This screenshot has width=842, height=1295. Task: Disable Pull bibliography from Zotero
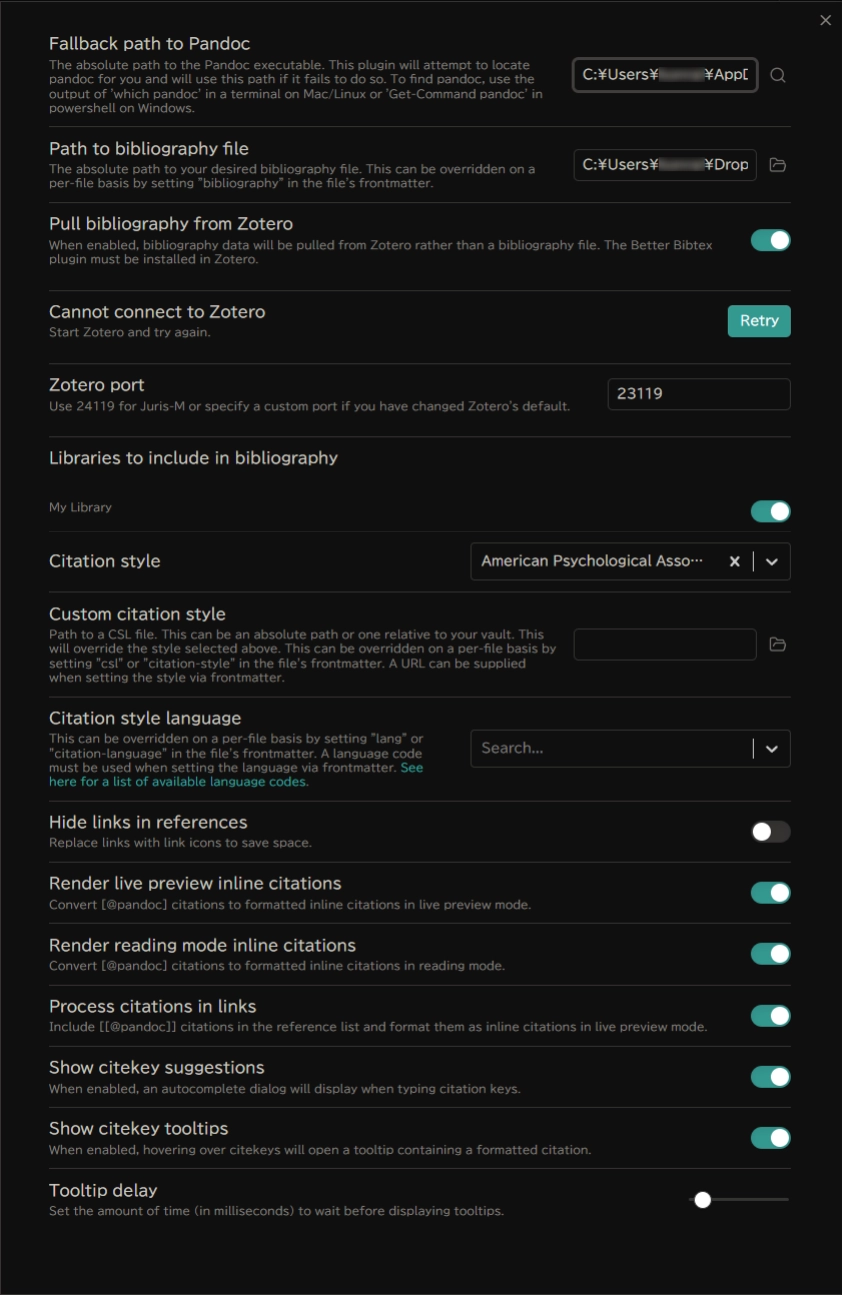tap(770, 240)
